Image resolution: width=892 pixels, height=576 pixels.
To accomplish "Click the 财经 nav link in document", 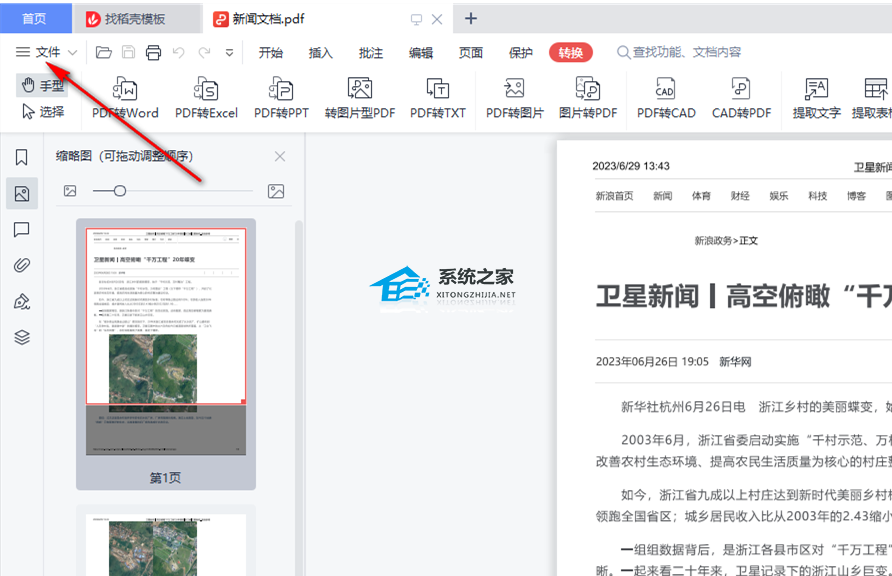I will tap(740, 196).
